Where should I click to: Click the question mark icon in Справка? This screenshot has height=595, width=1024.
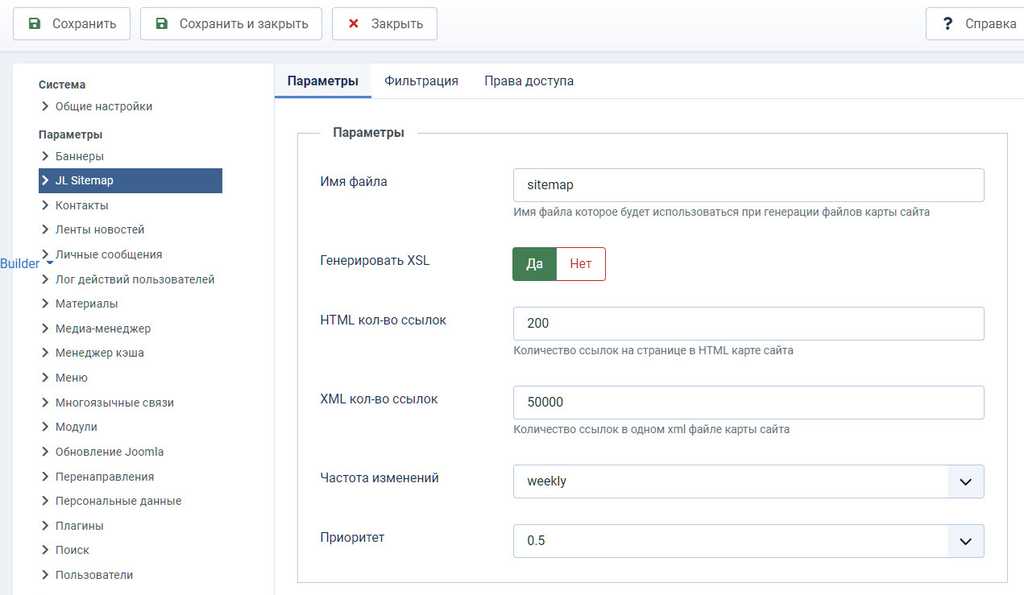pos(948,24)
